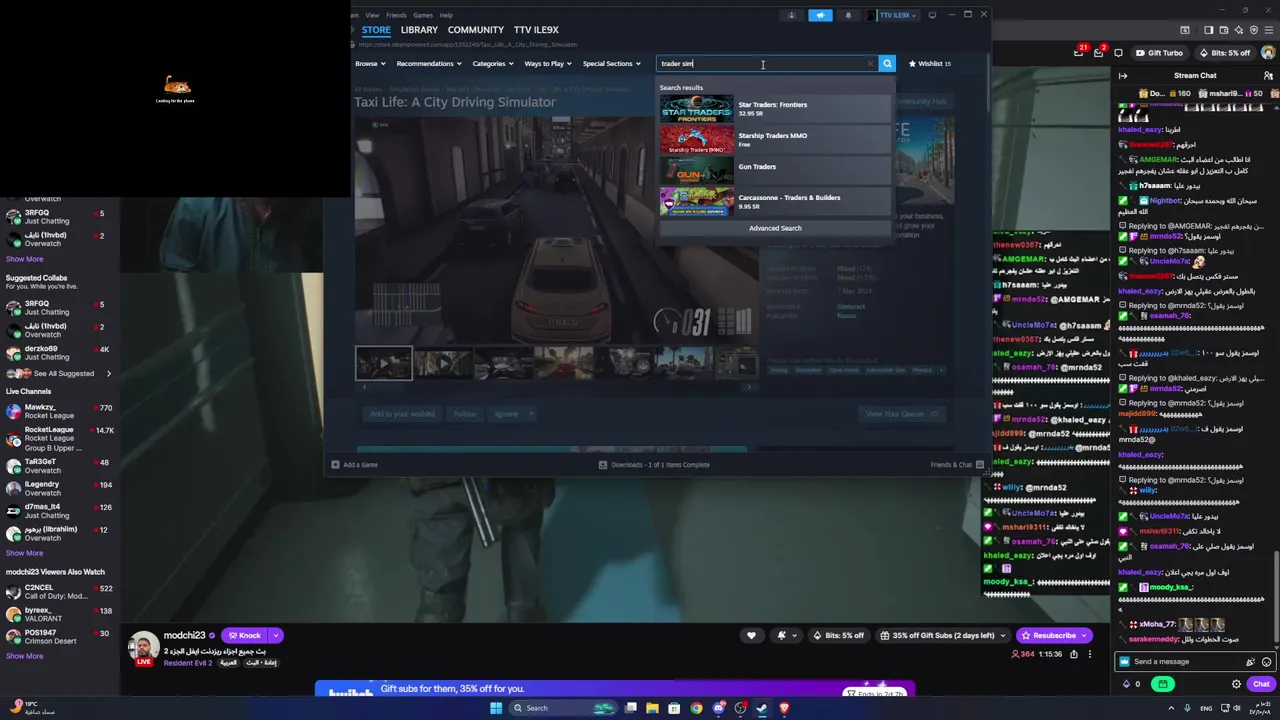Expand the Recommendations dropdown
The height and width of the screenshot is (720, 1280).
point(428,64)
